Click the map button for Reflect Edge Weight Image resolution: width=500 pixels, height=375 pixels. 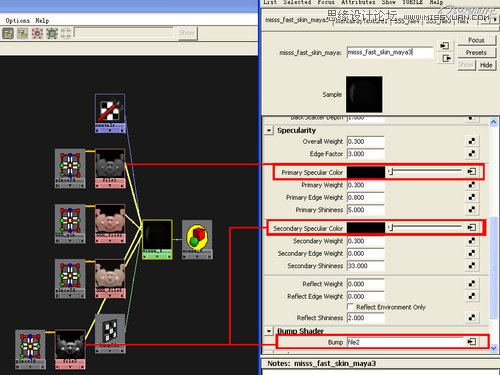[472, 296]
